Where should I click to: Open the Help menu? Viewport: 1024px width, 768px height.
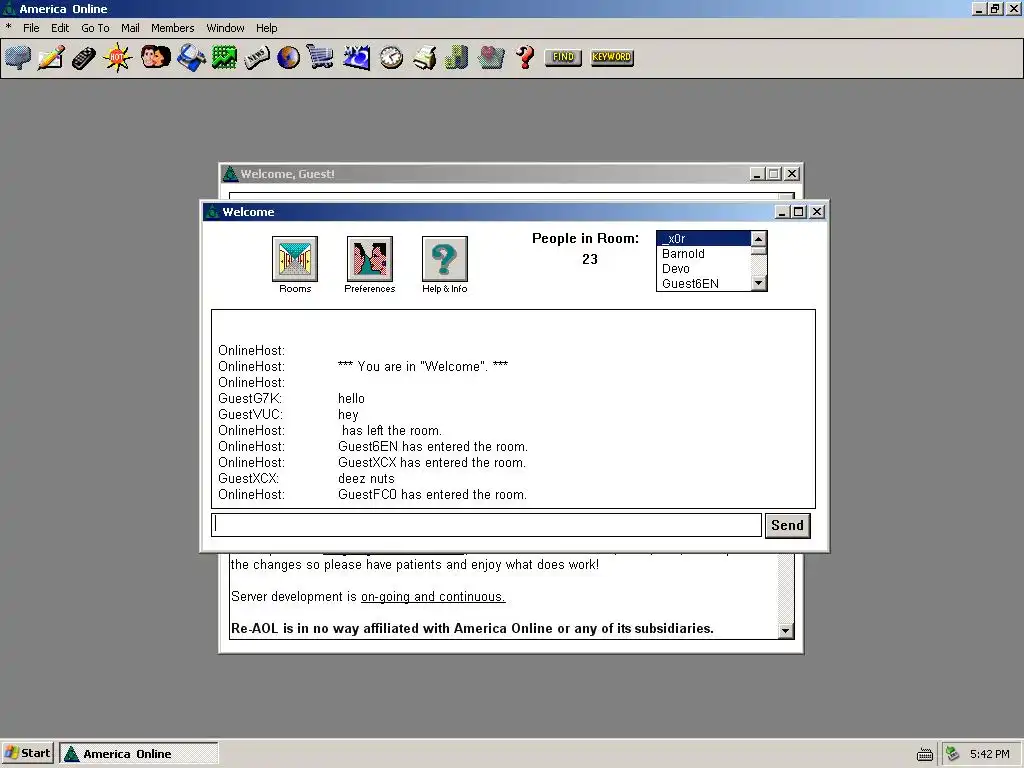(266, 28)
